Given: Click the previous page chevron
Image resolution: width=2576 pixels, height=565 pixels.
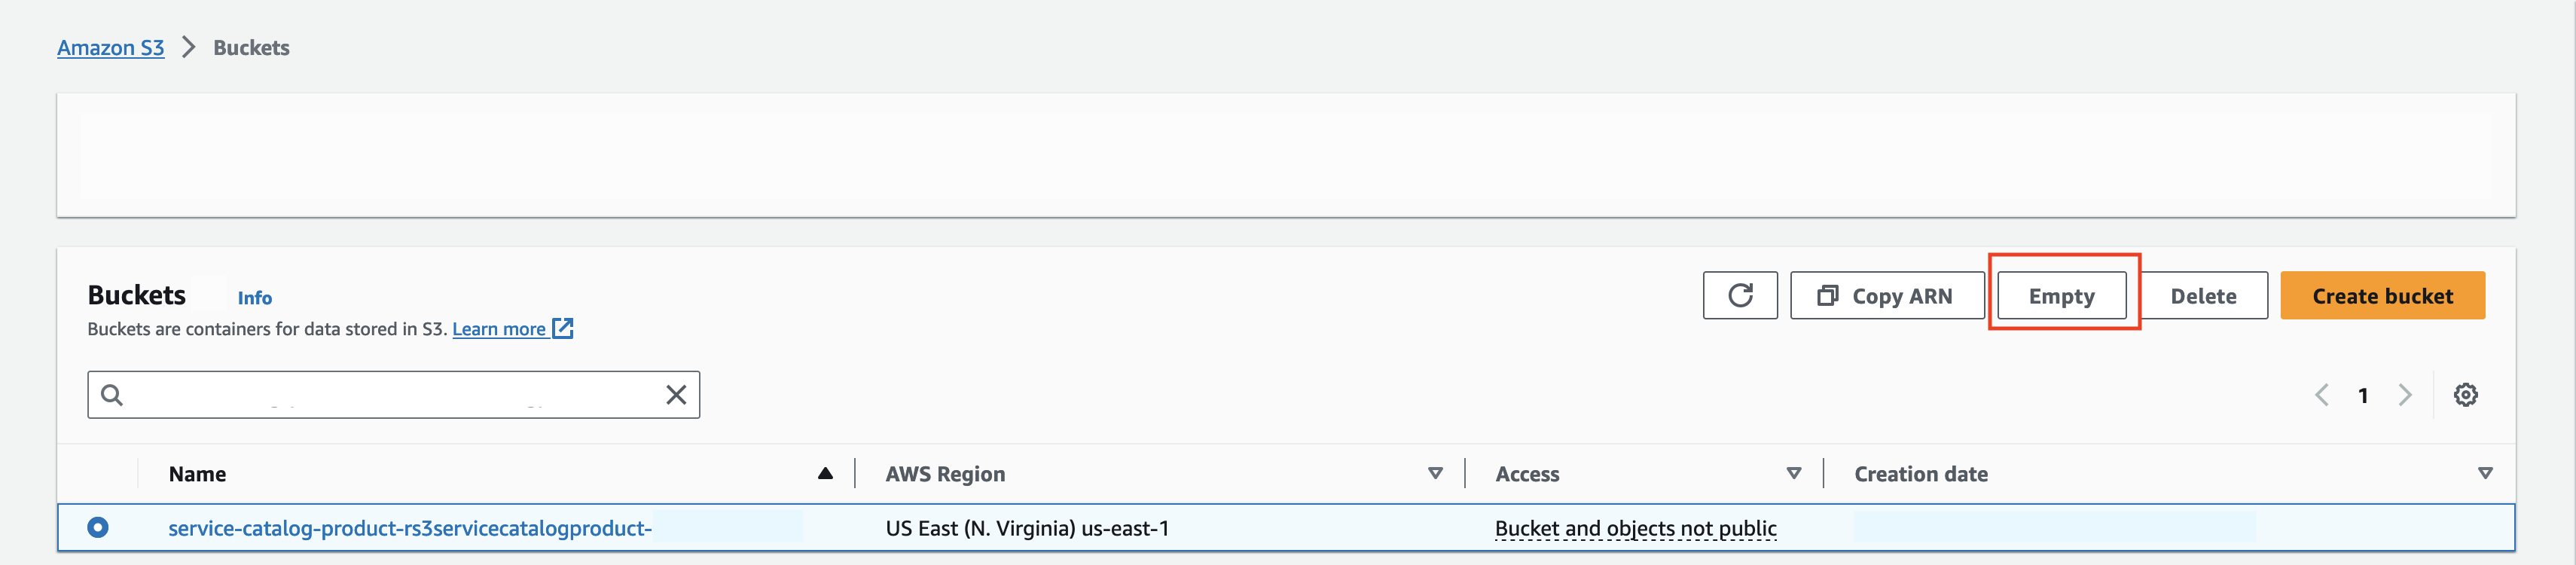Looking at the screenshot, I should tap(2321, 394).
